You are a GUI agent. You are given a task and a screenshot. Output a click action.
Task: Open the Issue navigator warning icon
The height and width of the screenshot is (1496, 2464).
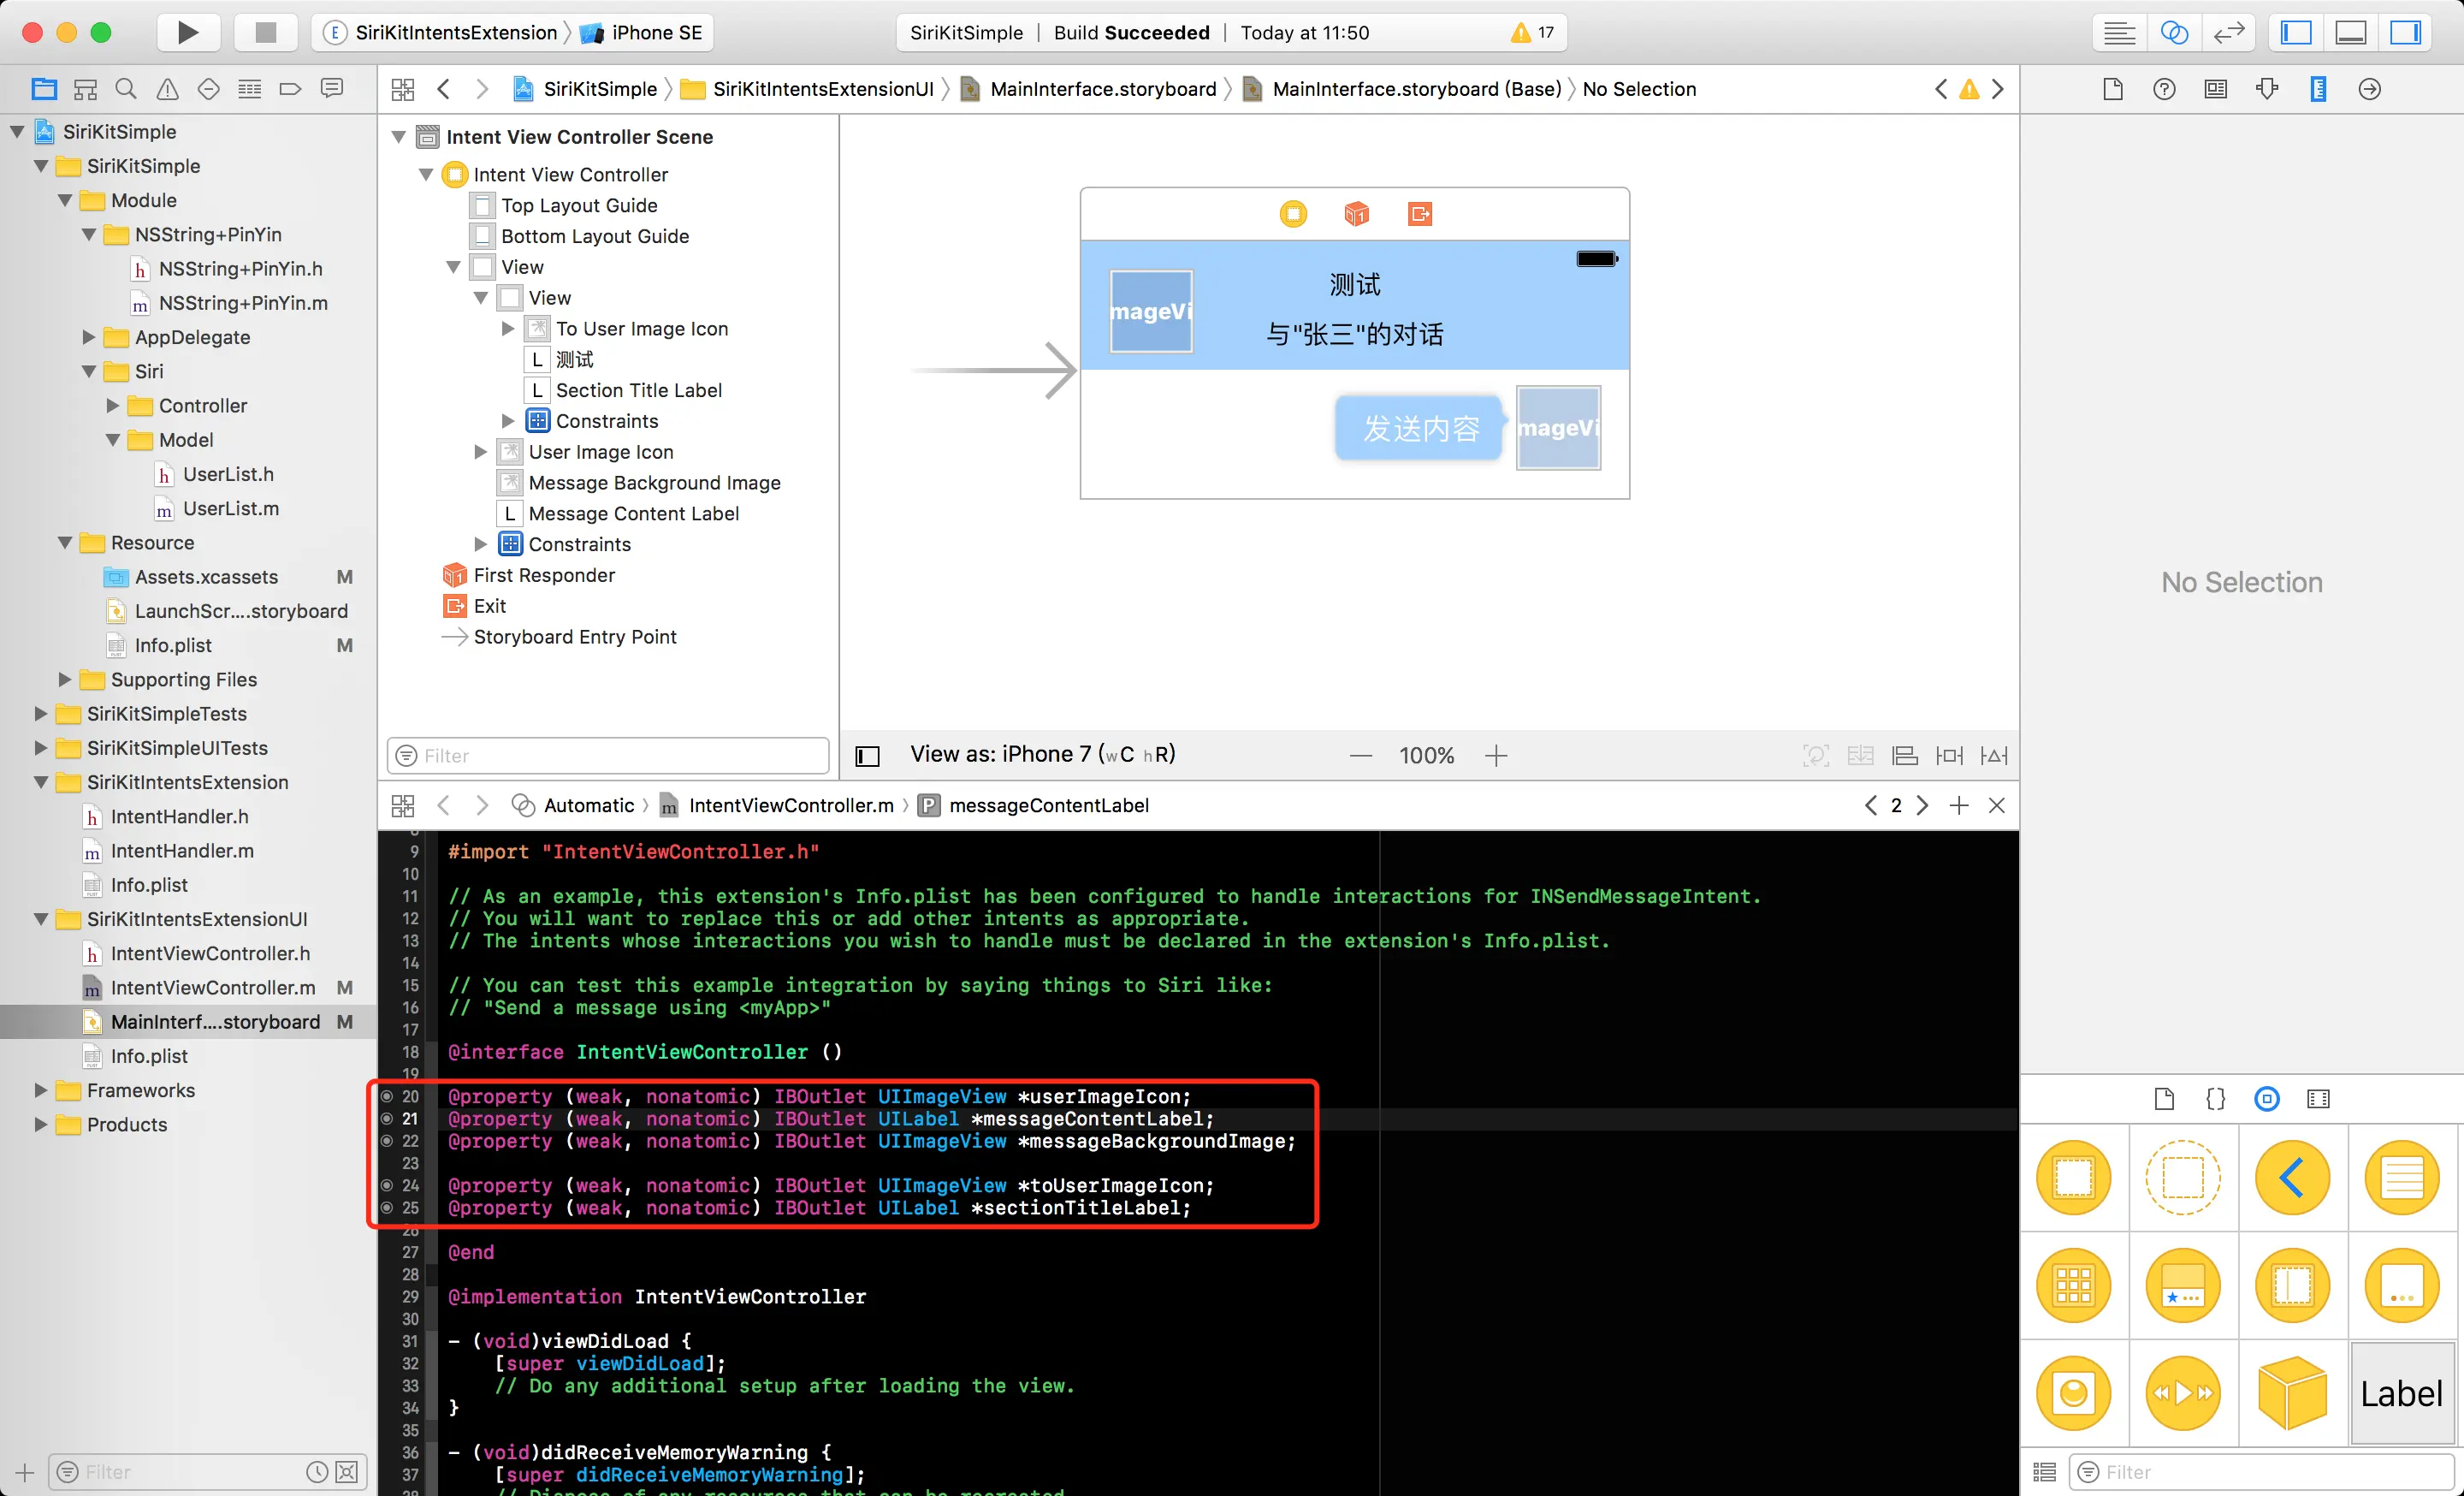[167, 89]
